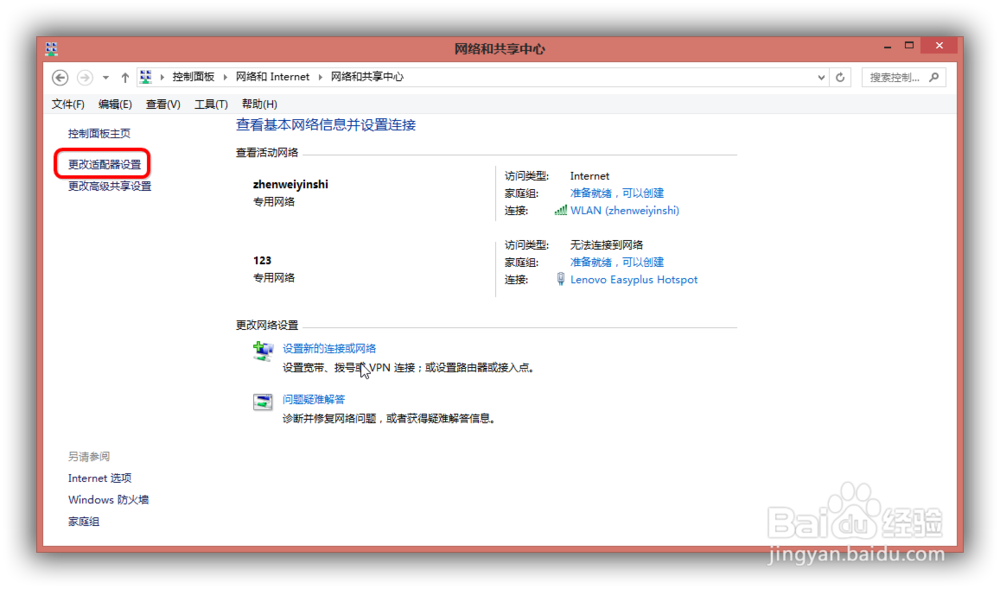The height and width of the screenshot is (589, 1000).
Task: Click the Control Panel icon in the address bar
Action: [145, 77]
